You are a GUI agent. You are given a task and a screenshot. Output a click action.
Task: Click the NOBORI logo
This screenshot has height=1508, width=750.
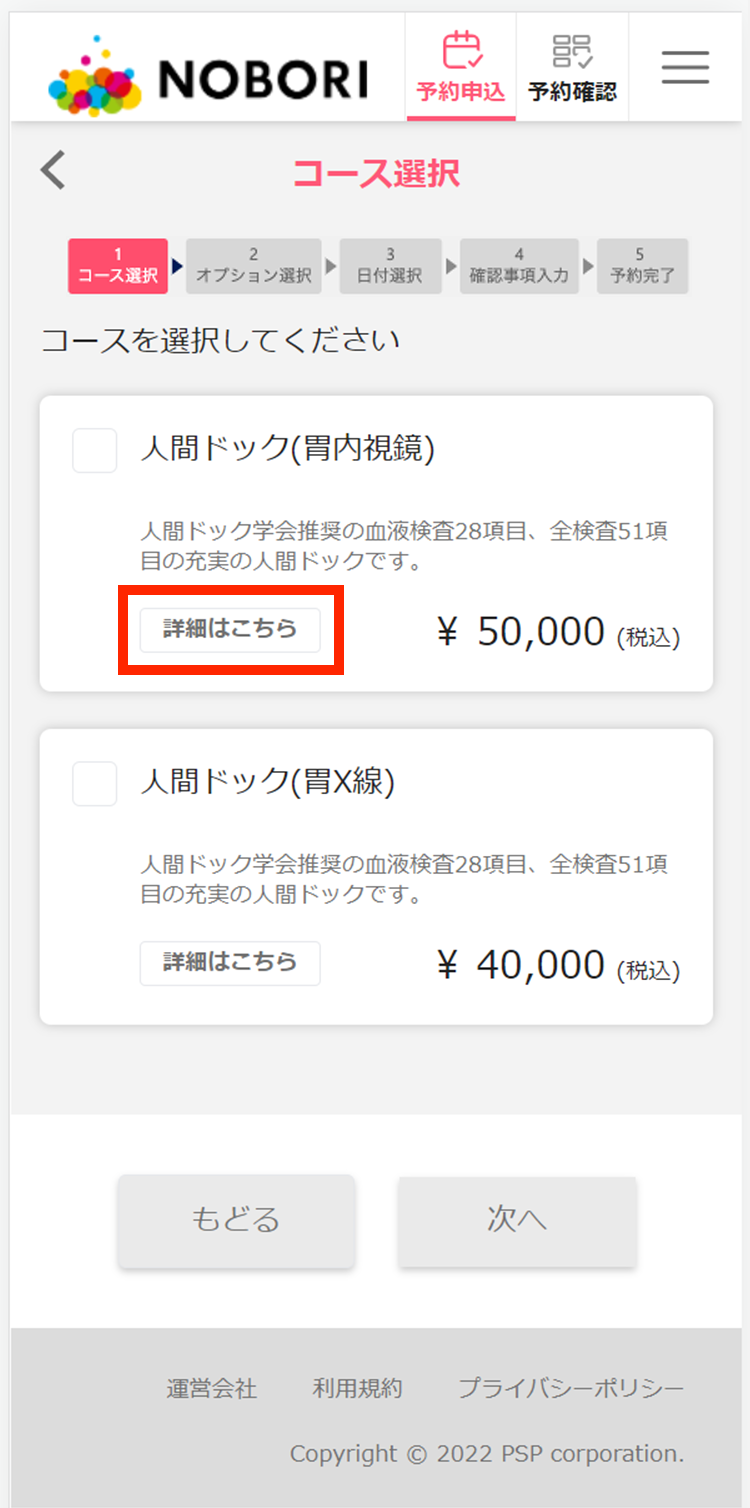208,75
